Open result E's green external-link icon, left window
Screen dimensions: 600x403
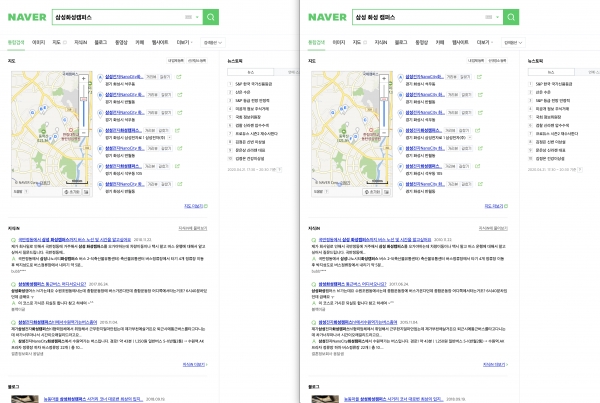pyautogui.click(x=179, y=148)
